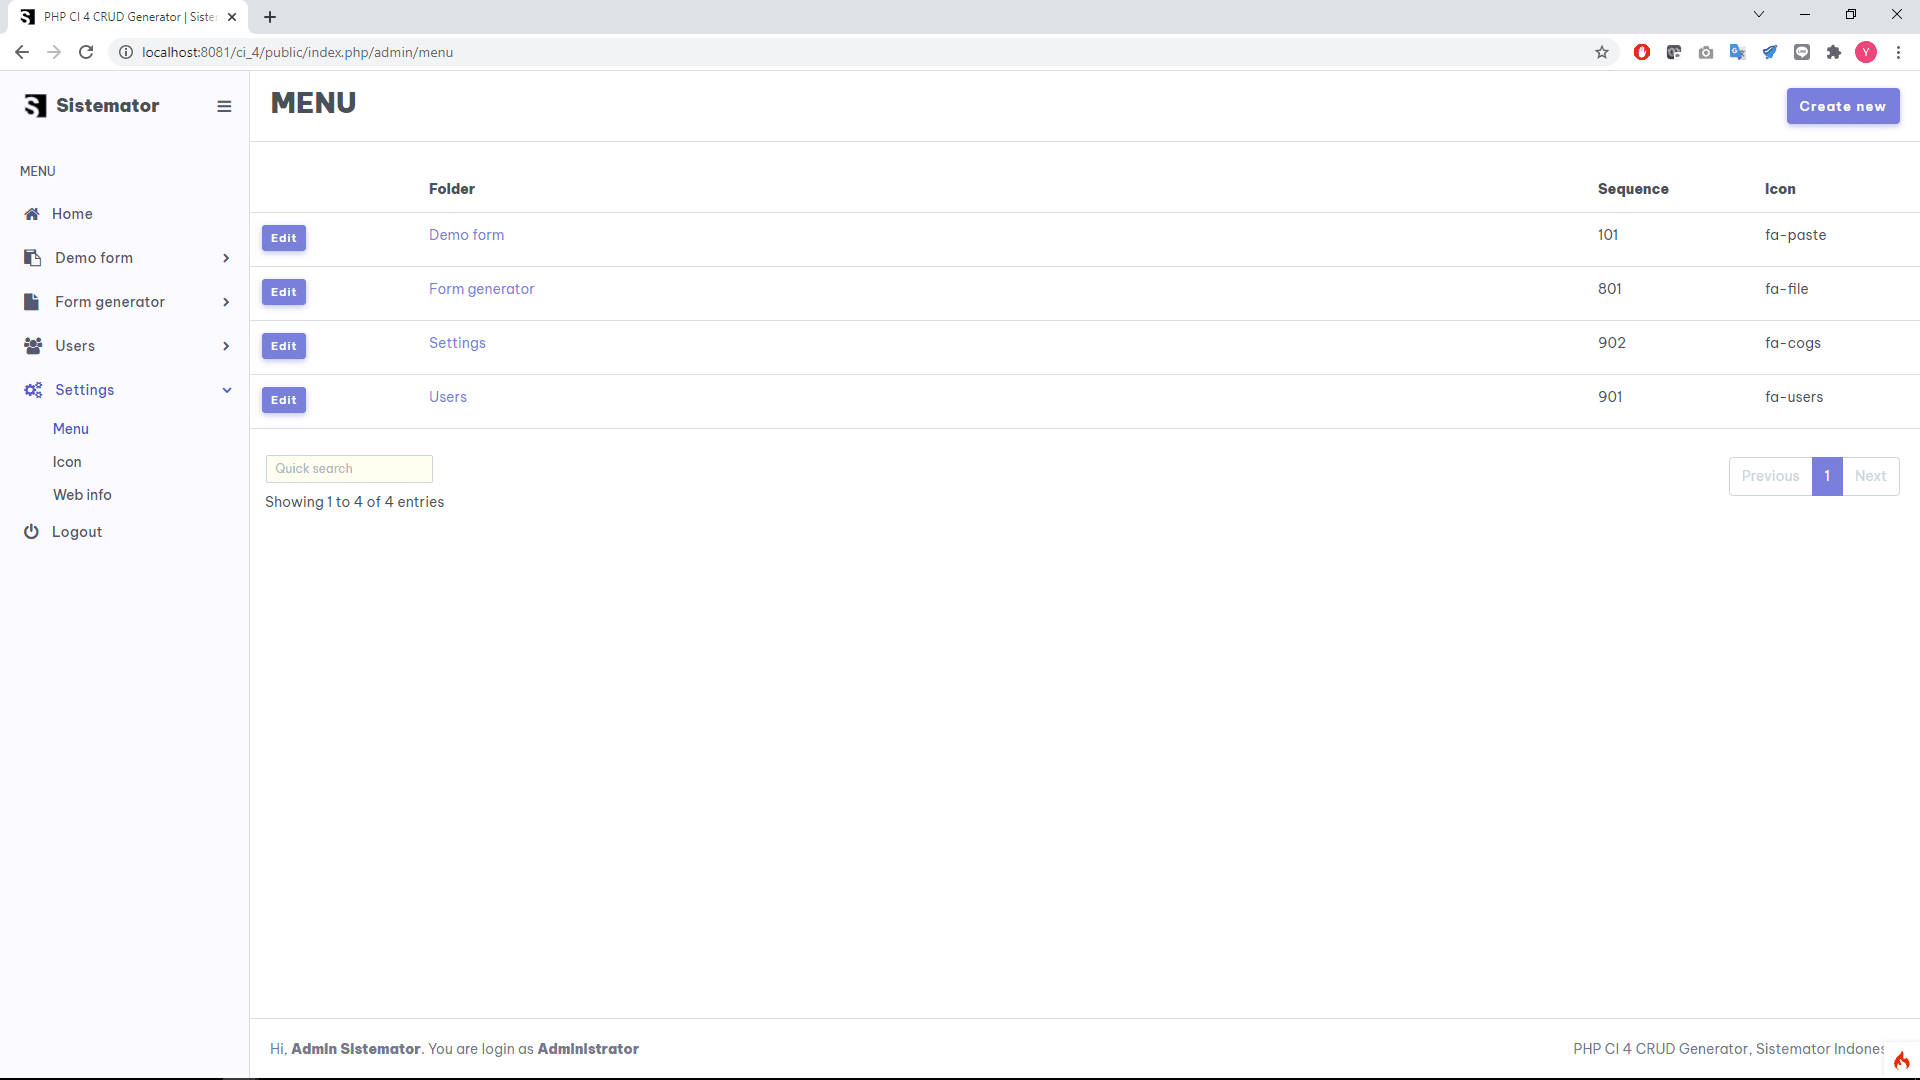
Task: Click the Sistemator logo icon
Action: click(35, 106)
